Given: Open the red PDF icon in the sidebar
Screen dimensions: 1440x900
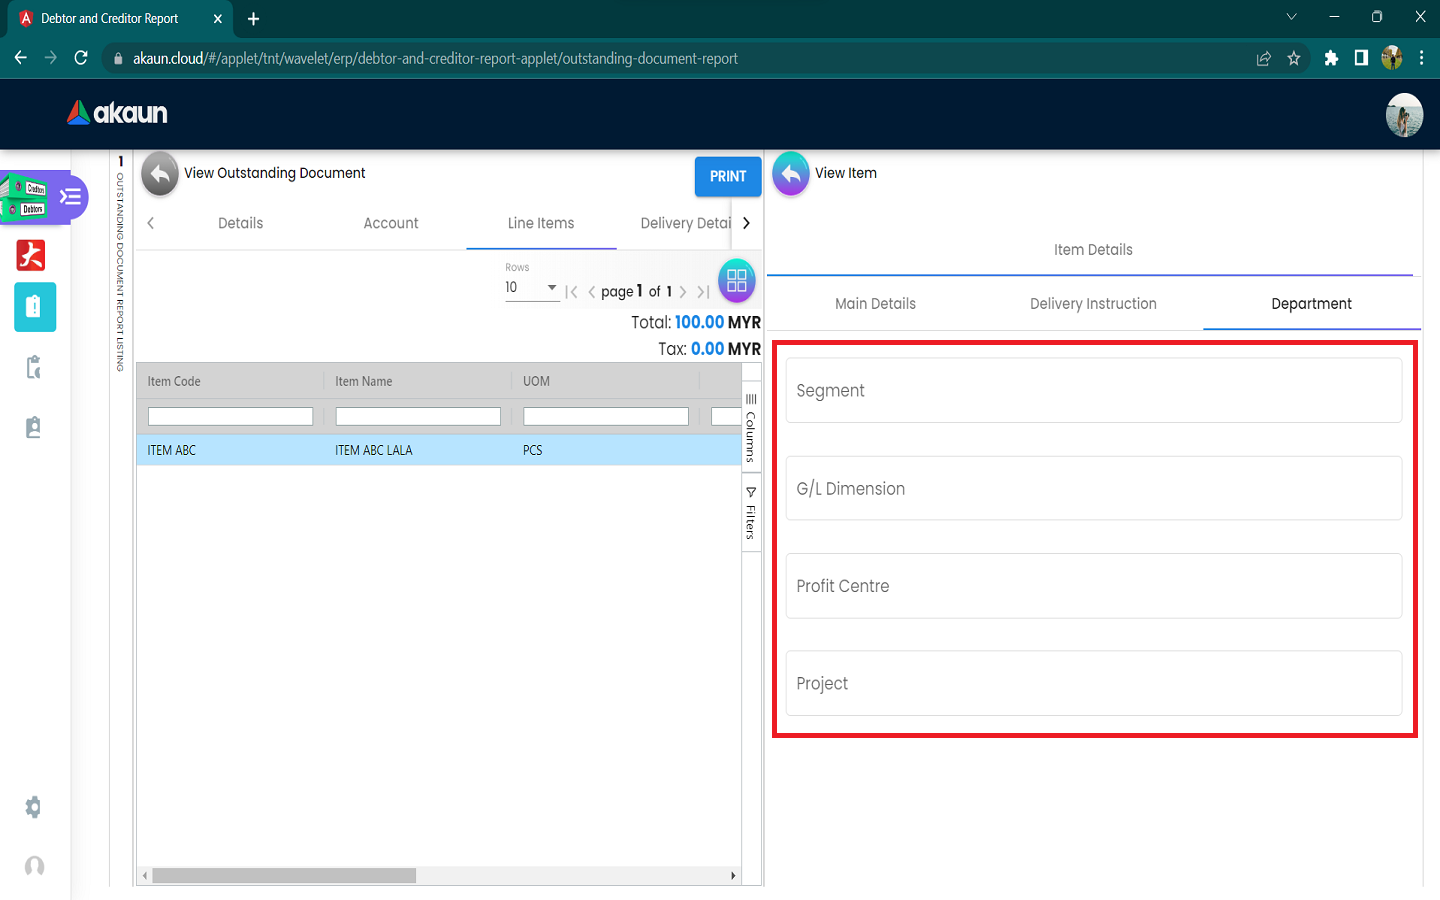Looking at the screenshot, I should pyautogui.click(x=31, y=256).
